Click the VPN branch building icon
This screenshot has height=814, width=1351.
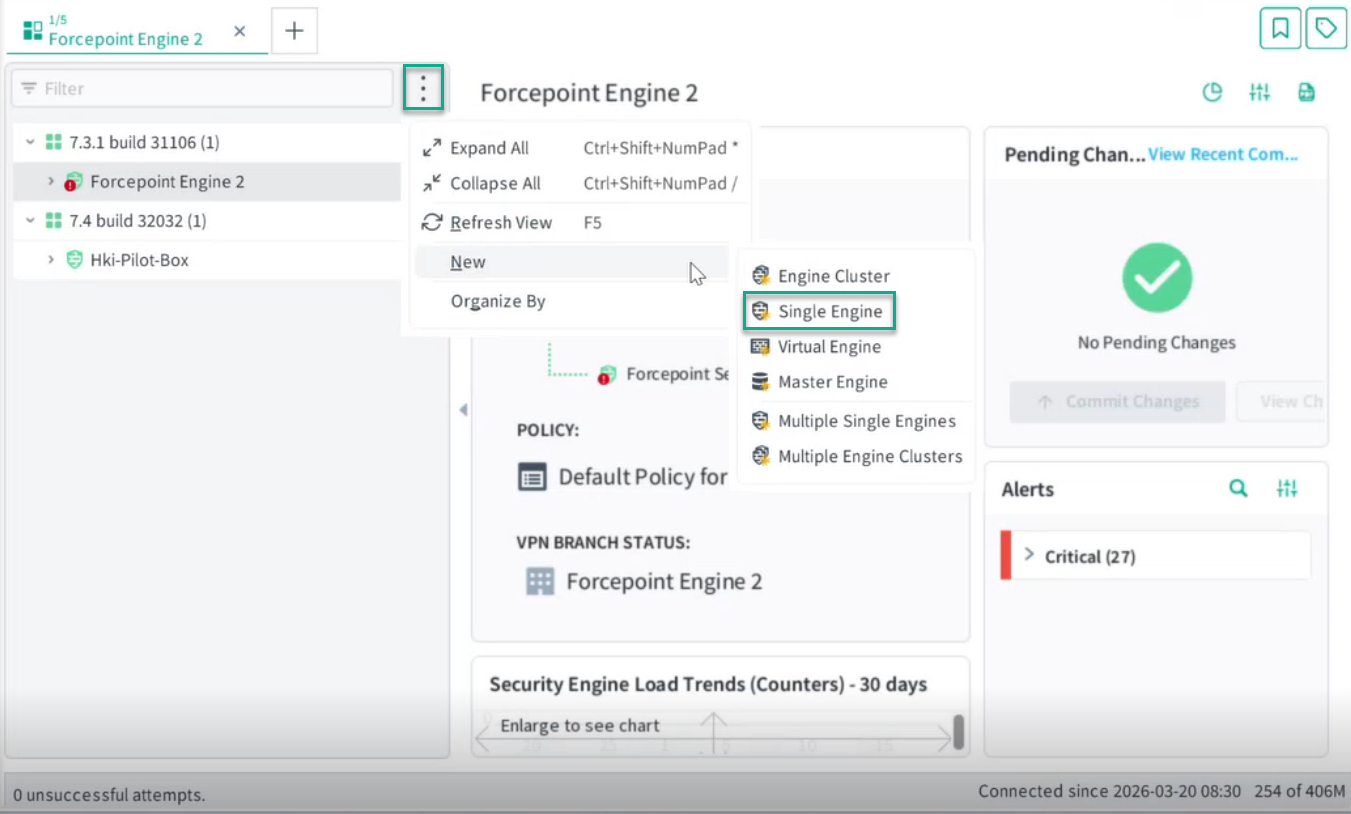[540, 582]
